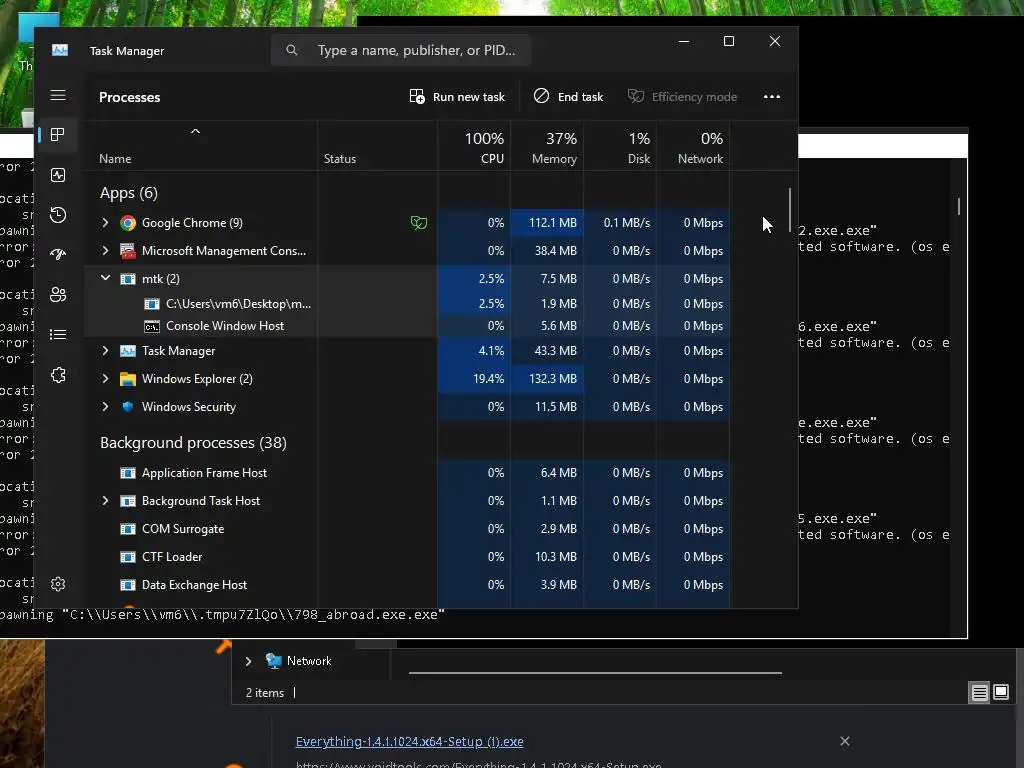1024x768 pixels.
Task: Click the Background processes (38) heading
Action: coord(193,443)
